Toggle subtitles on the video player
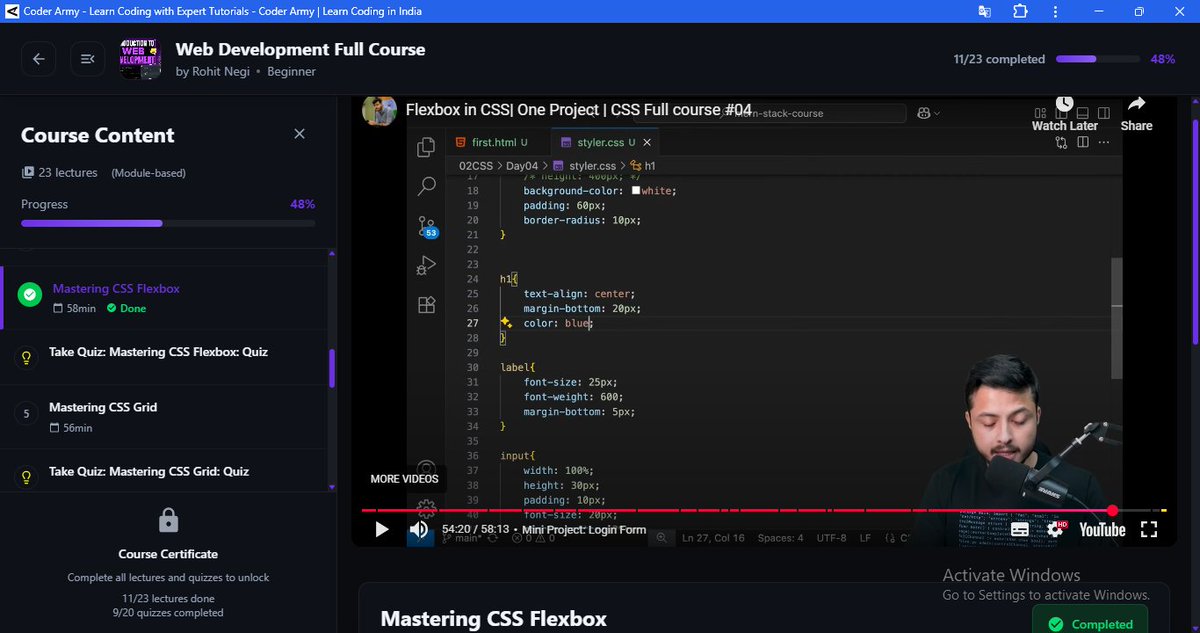 (x=1020, y=530)
